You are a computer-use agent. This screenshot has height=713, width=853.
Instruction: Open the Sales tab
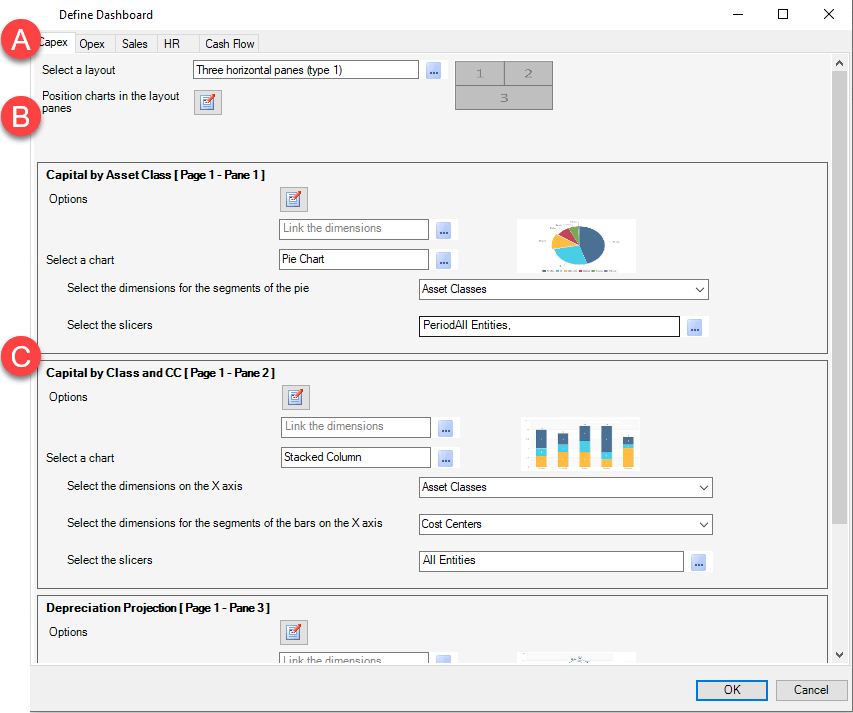coord(134,44)
